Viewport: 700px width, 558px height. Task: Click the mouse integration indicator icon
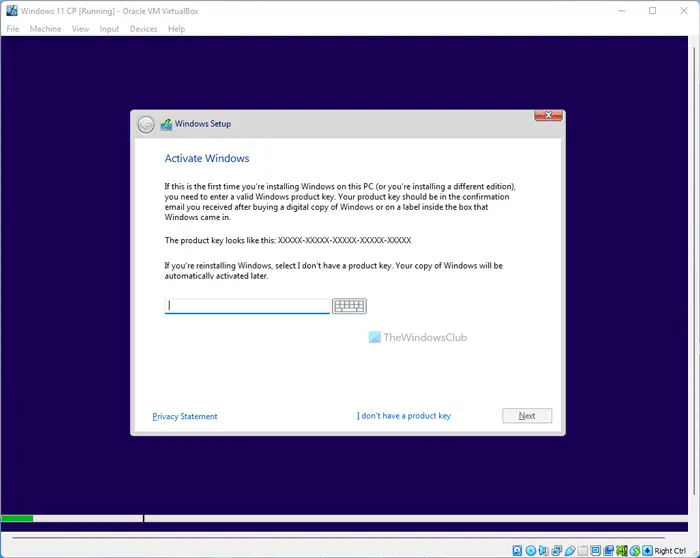(635, 550)
